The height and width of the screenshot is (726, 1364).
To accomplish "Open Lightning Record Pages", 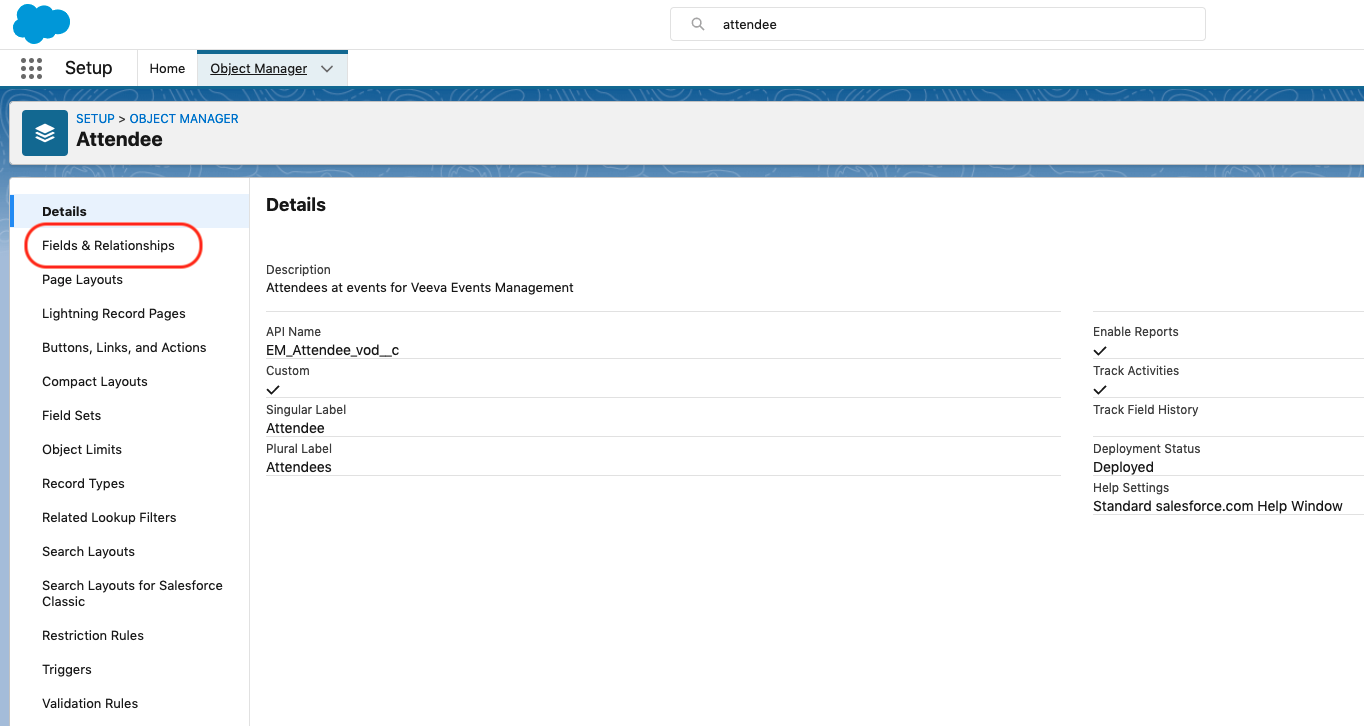I will 114,313.
